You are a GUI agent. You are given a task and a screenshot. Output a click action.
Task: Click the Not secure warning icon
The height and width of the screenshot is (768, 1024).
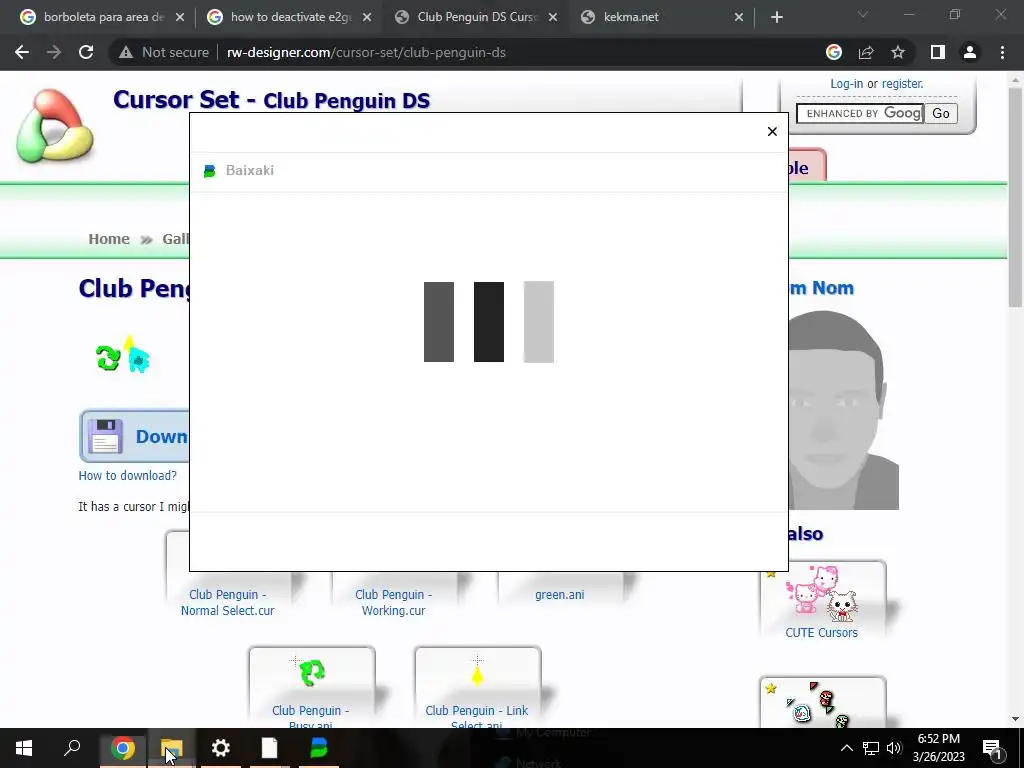[x=126, y=52]
